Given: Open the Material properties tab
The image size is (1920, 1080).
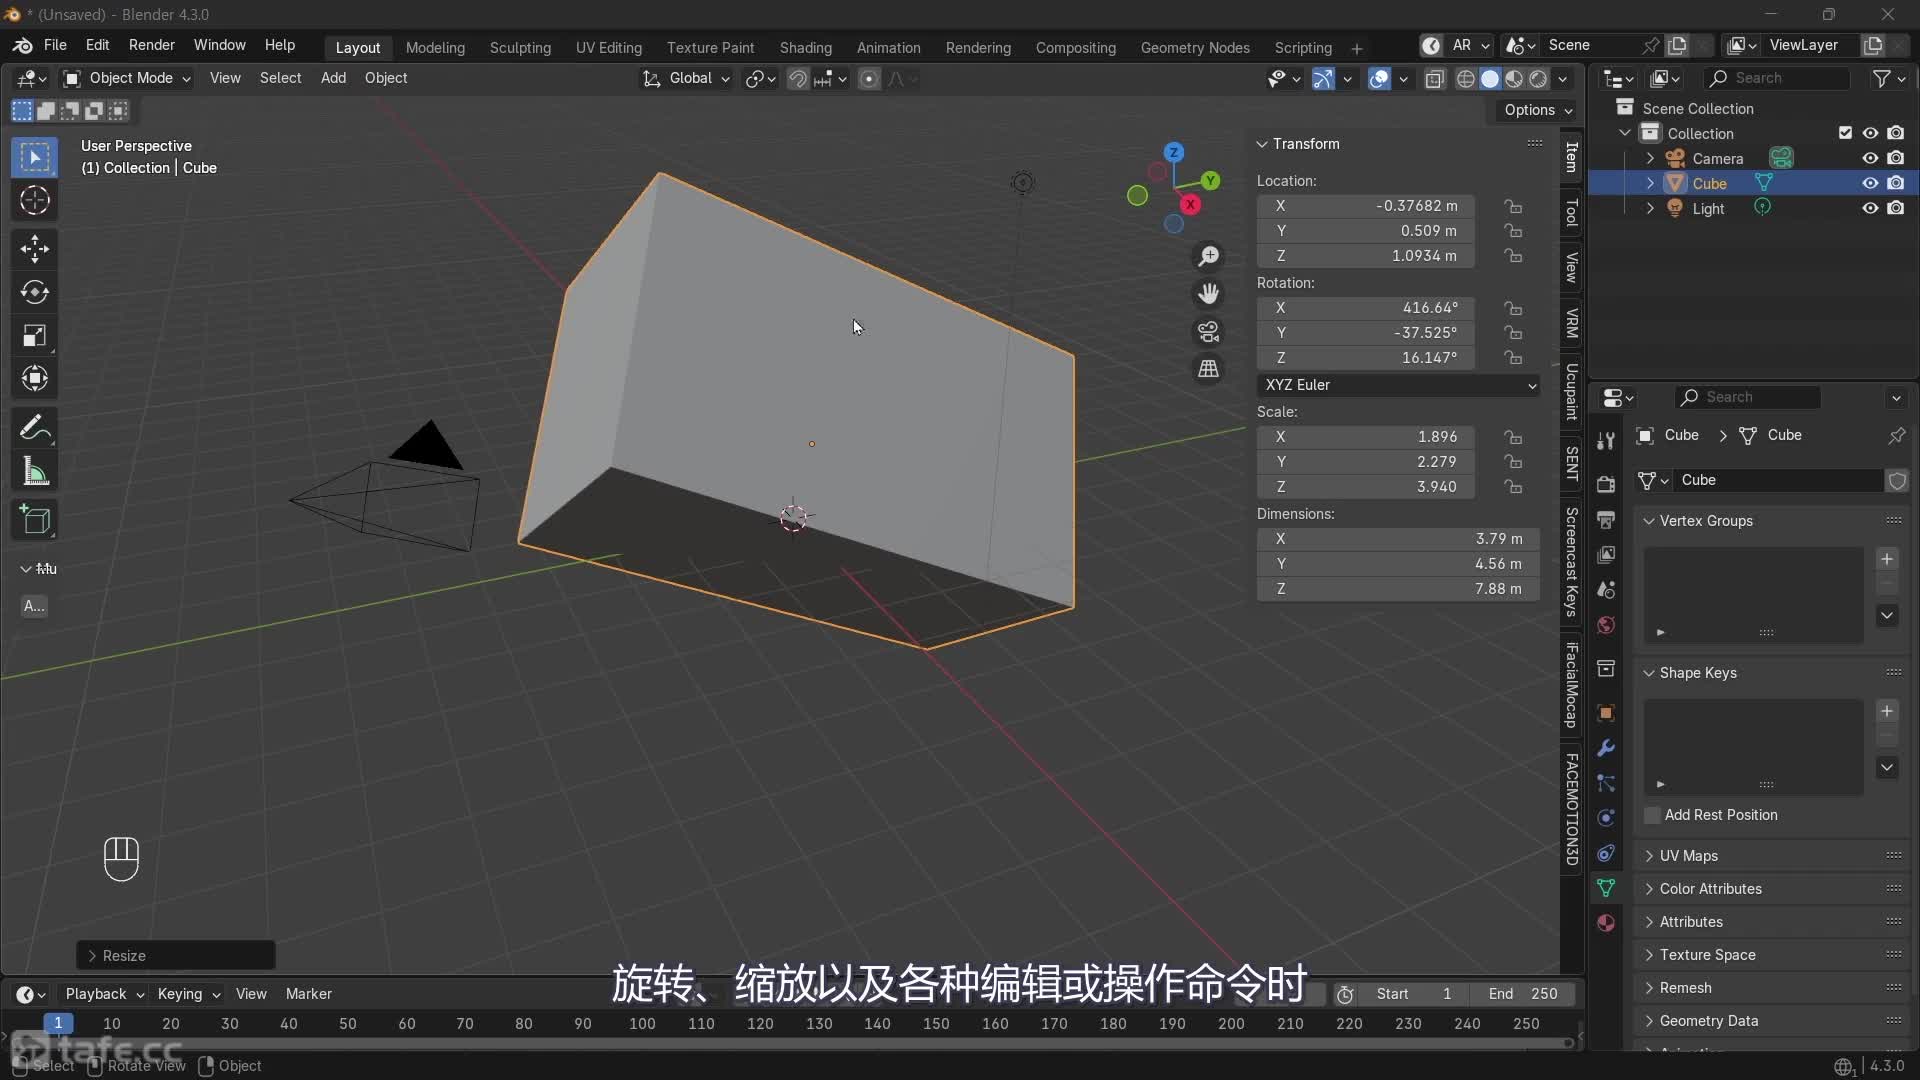Looking at the screenshot, I should pos(1607,923).
